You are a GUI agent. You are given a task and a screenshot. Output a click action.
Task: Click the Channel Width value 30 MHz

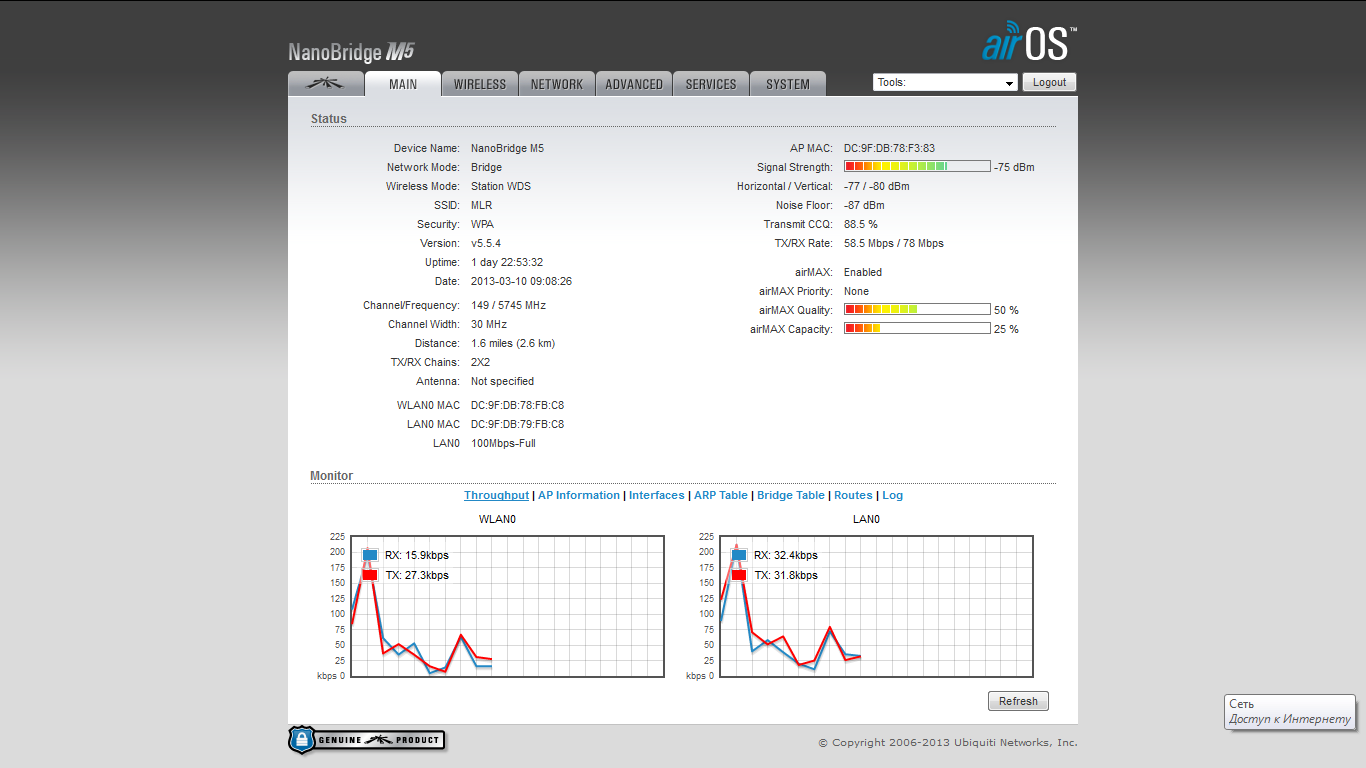pos(489,324)
